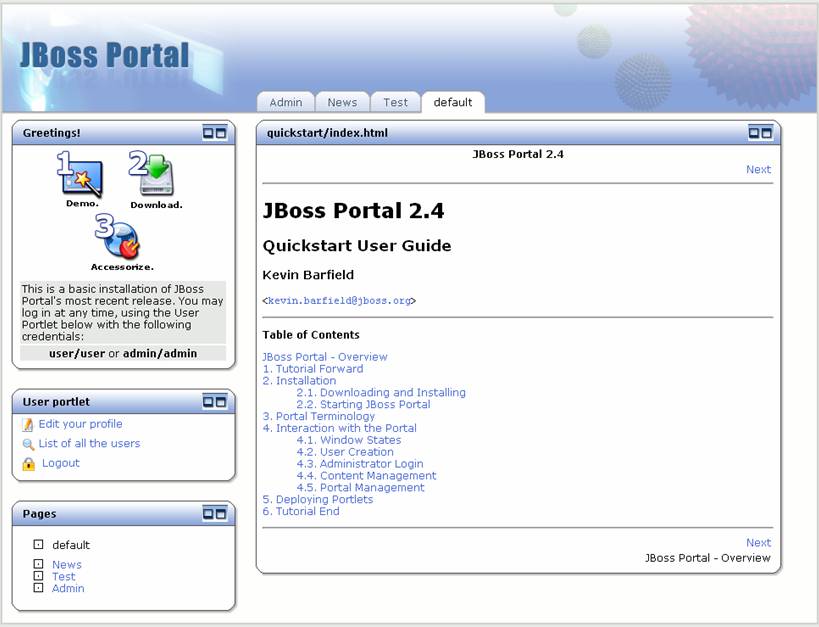Open JBoss Portal - Overview contents link
The image size is (819, 627).
325,357
